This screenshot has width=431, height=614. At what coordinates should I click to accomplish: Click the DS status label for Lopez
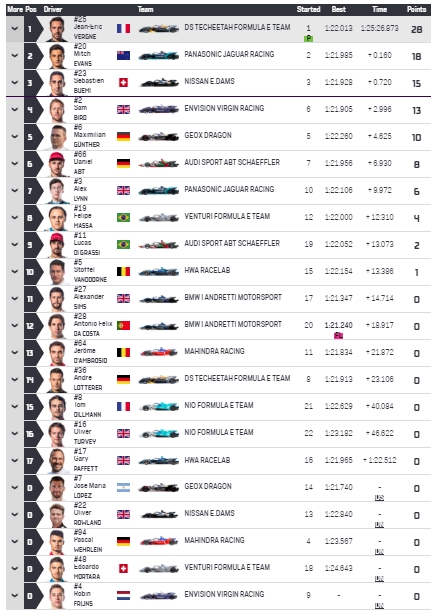pyautogui.click(x=379, y=498)
